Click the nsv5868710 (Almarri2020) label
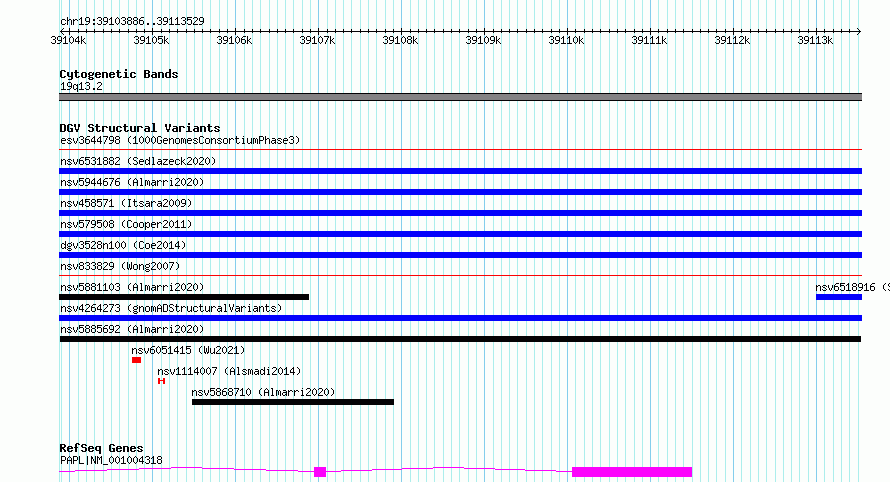The image size is (890, 482). click(x=263, y=392)
